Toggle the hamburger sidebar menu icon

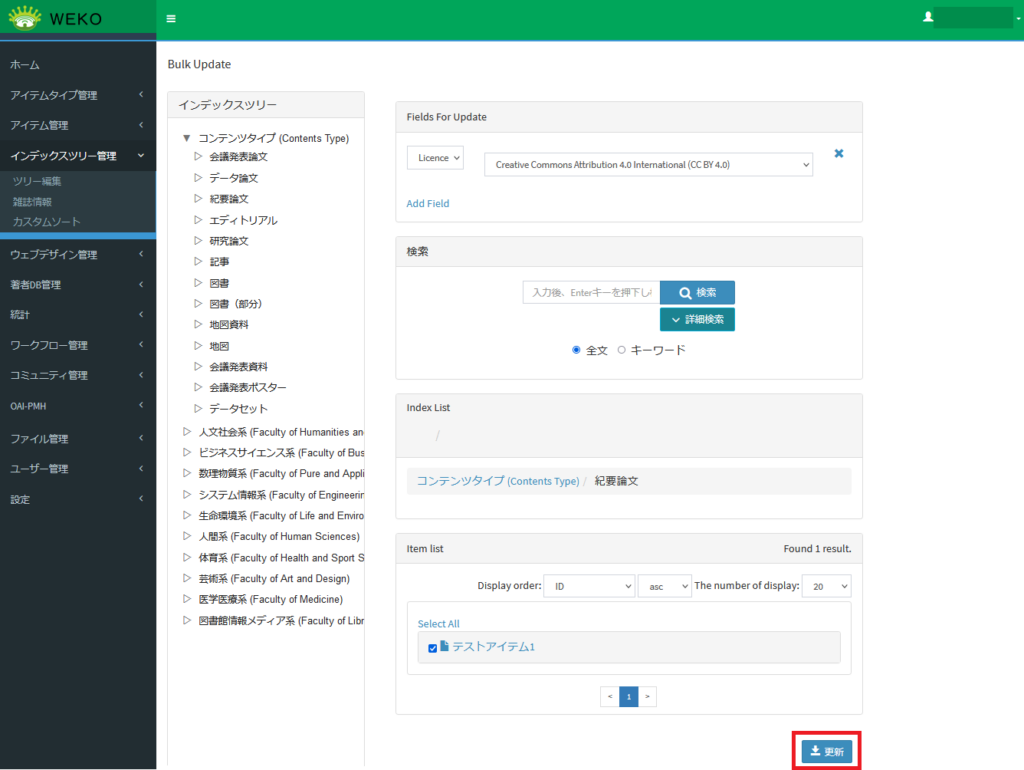(171, 19)
